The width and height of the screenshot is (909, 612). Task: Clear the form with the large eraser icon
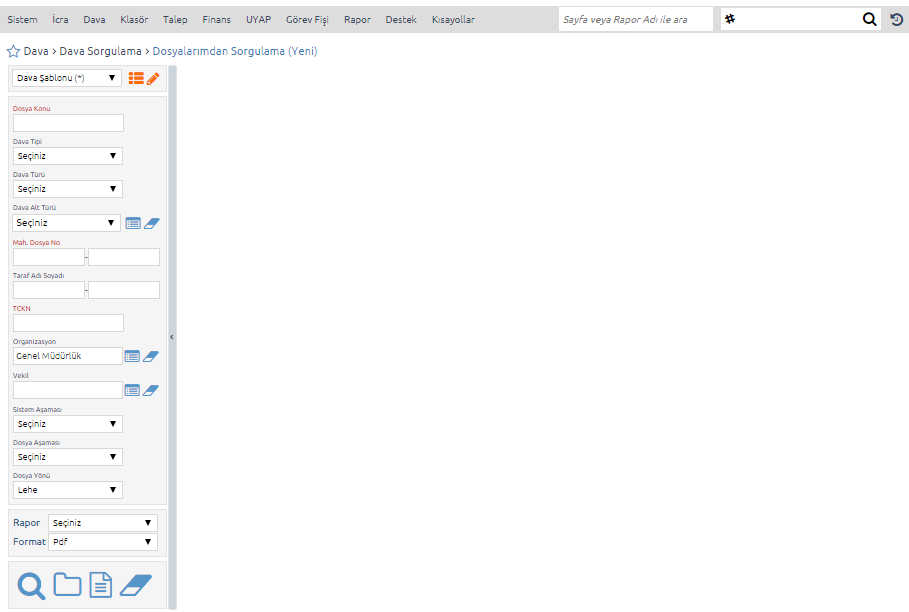(x=136, y=585)
